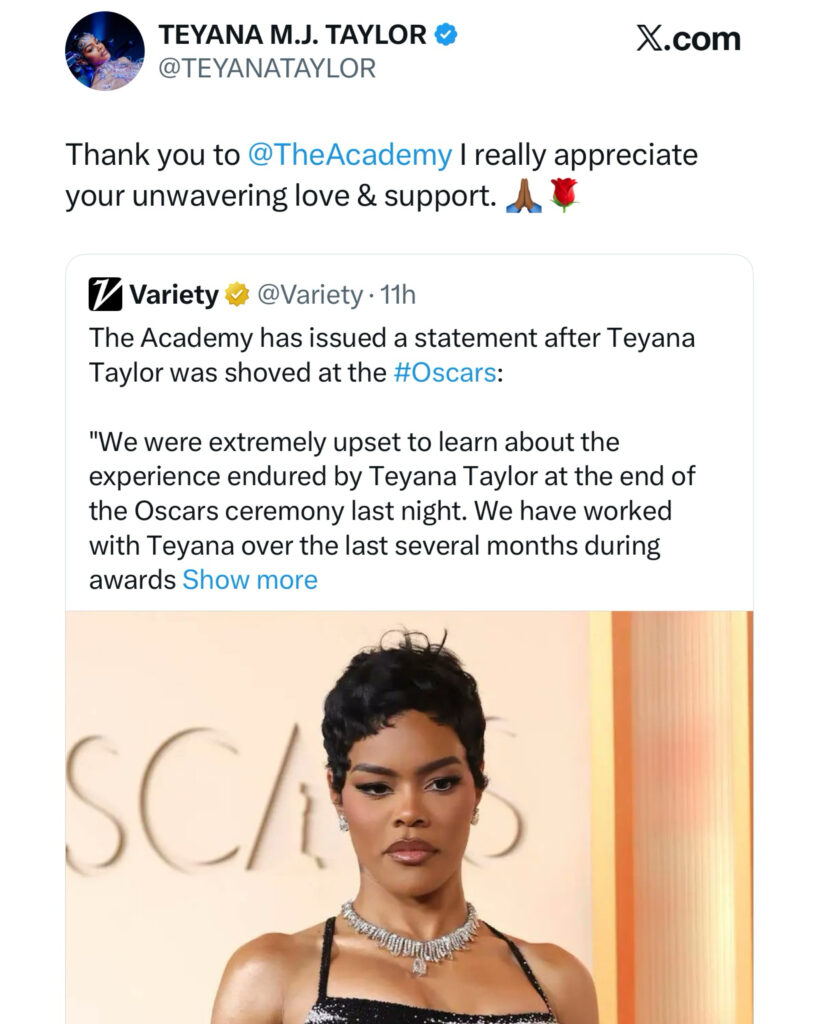819x1024 pixels.
Task: Click Variety's gold verified badge
Action: coord(237,295)
